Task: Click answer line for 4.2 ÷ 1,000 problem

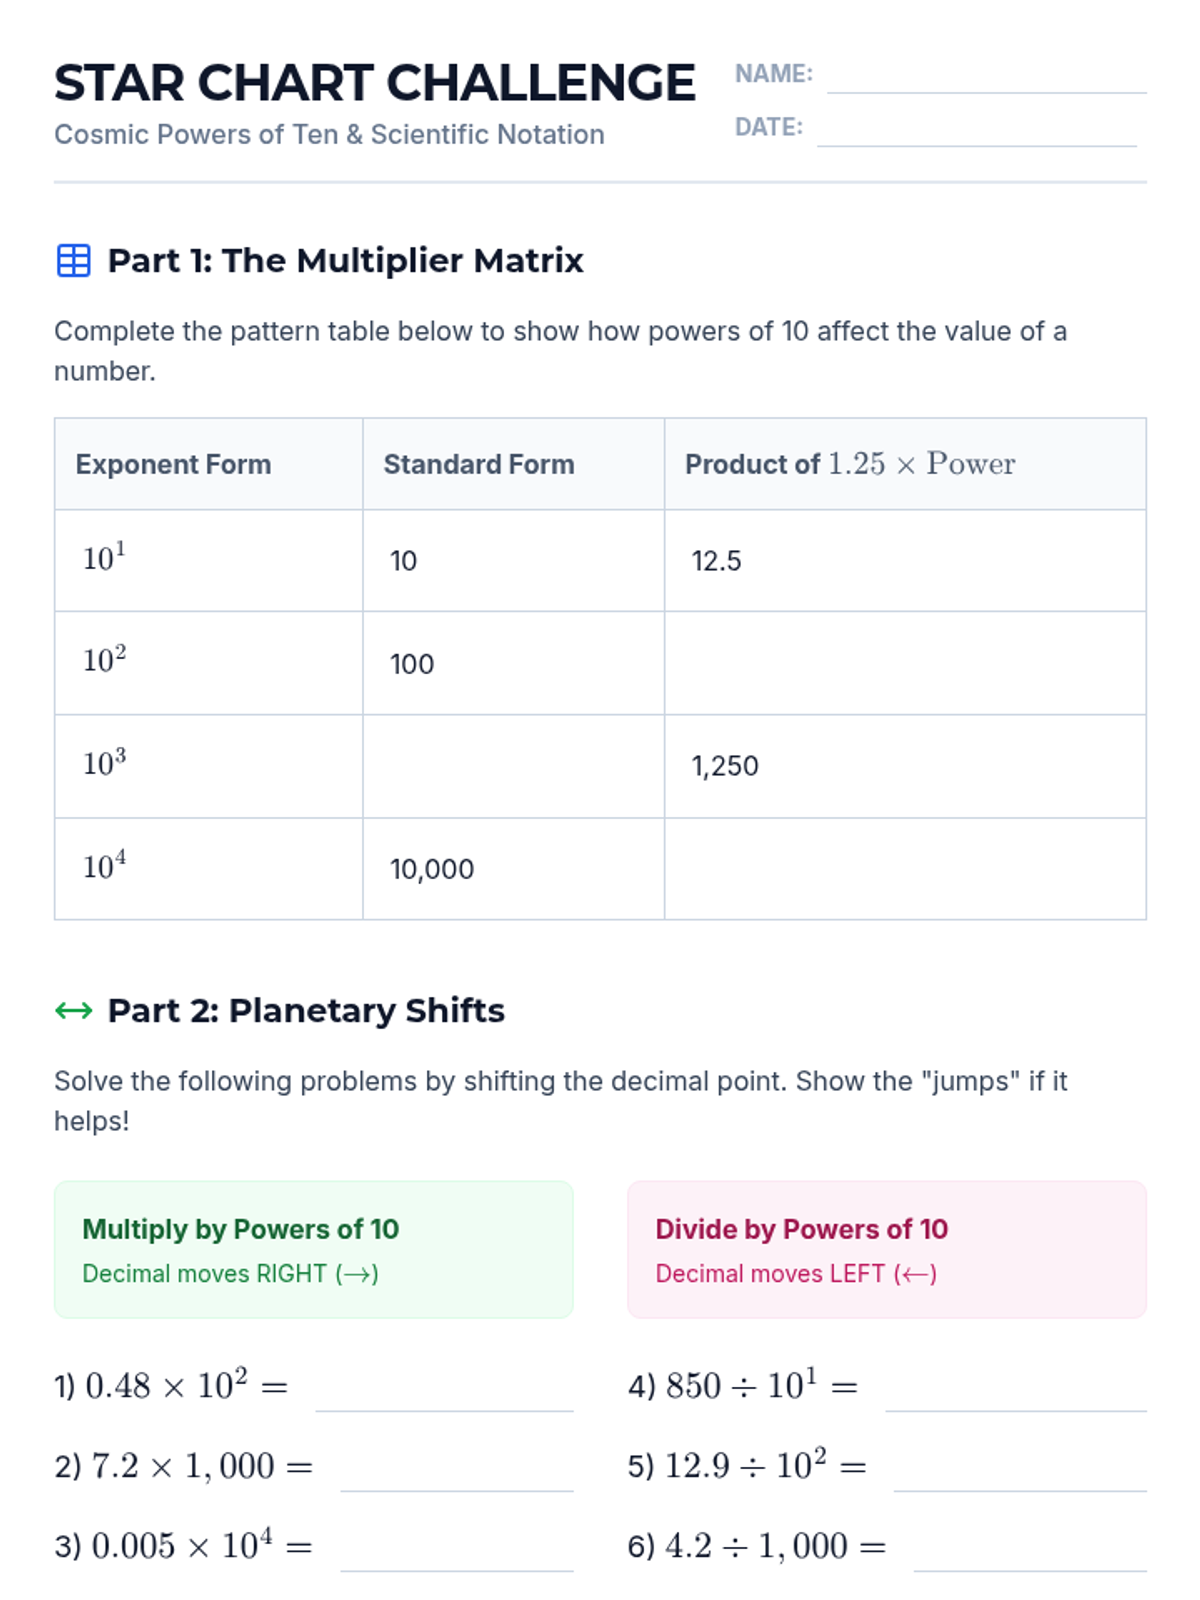Action: pos(1030,1554)
